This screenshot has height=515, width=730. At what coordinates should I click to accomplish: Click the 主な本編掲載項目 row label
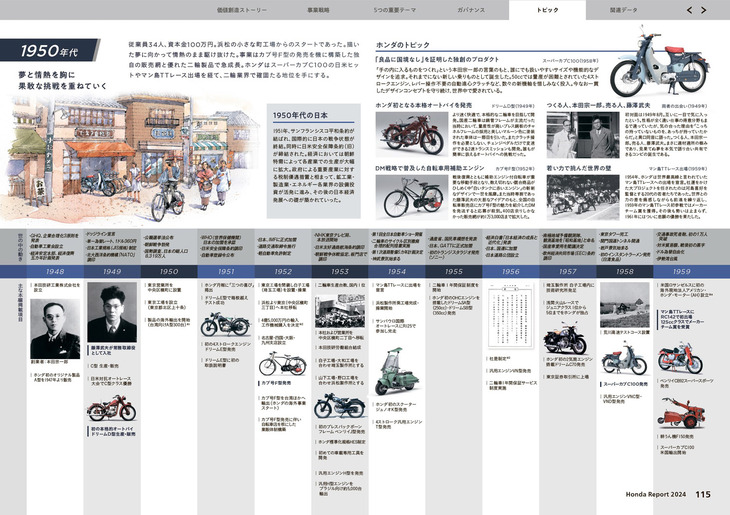[x=20, y=302]
